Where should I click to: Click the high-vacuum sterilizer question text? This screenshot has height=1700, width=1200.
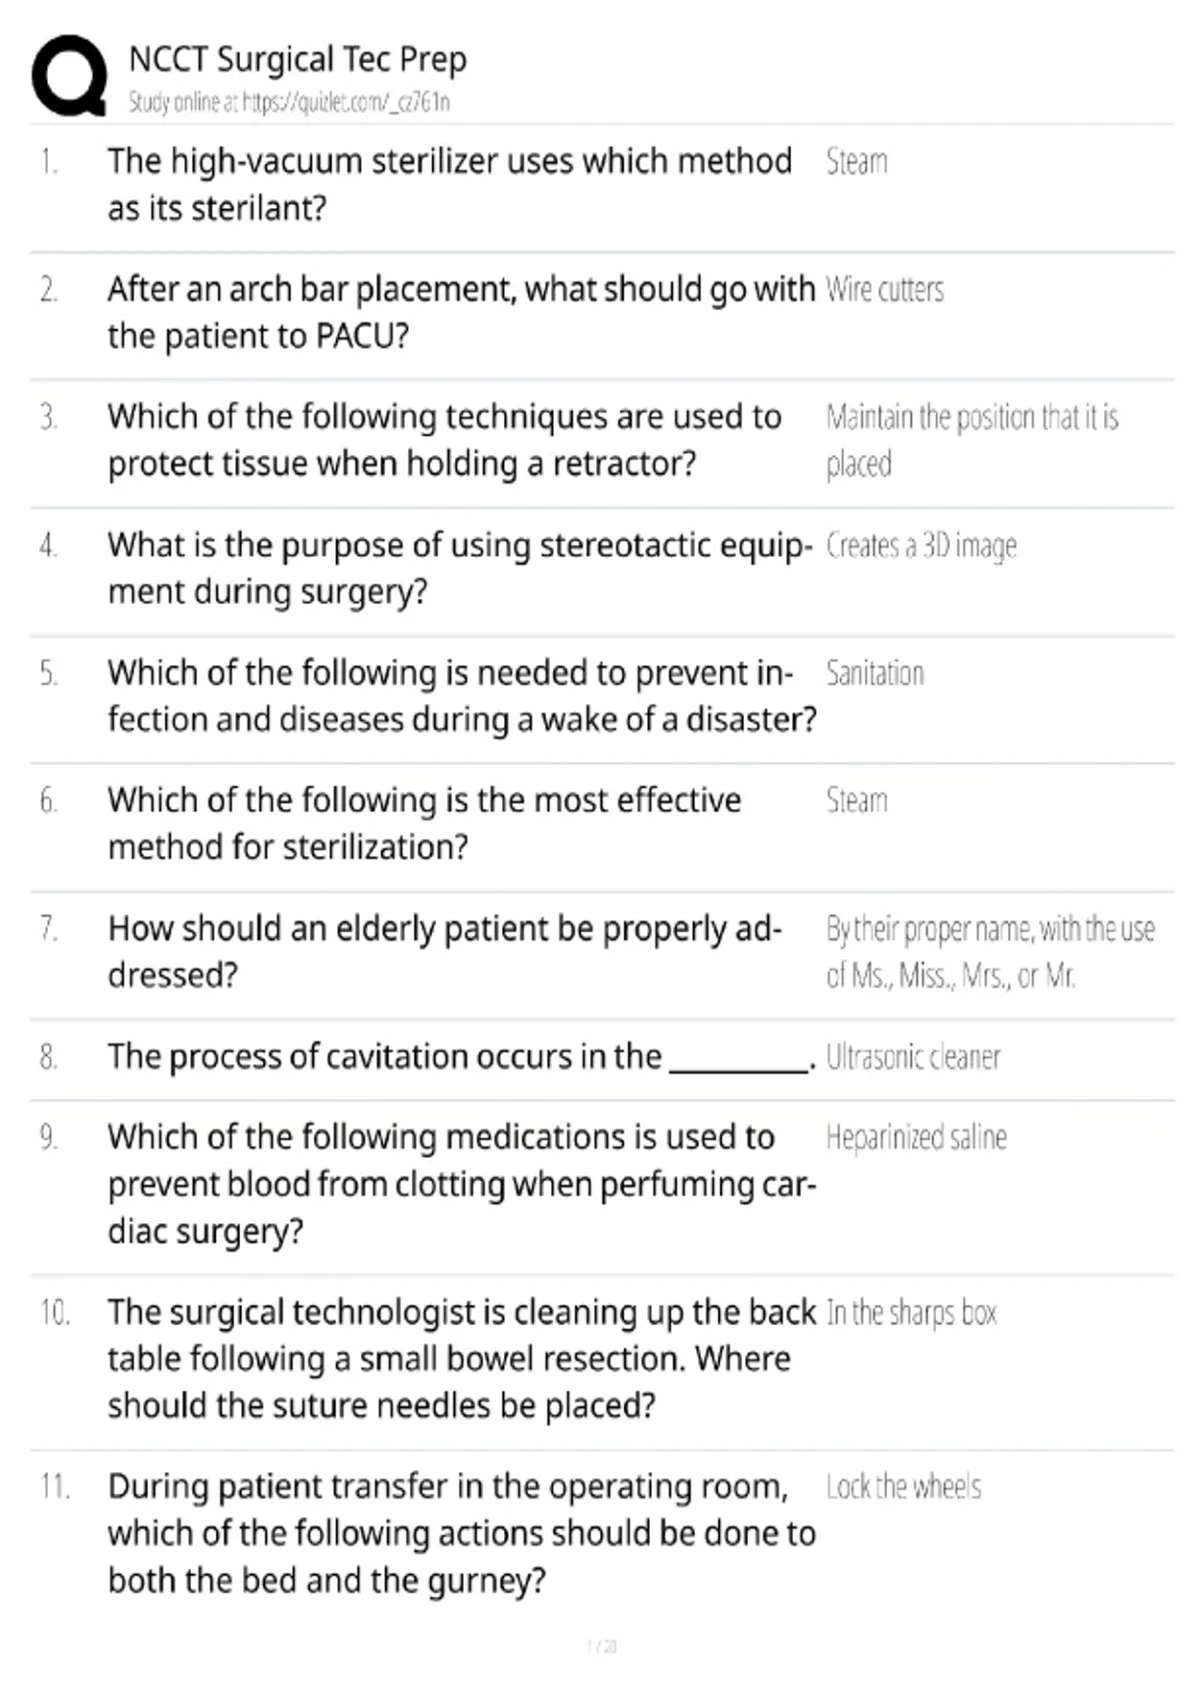coord(449,184)
